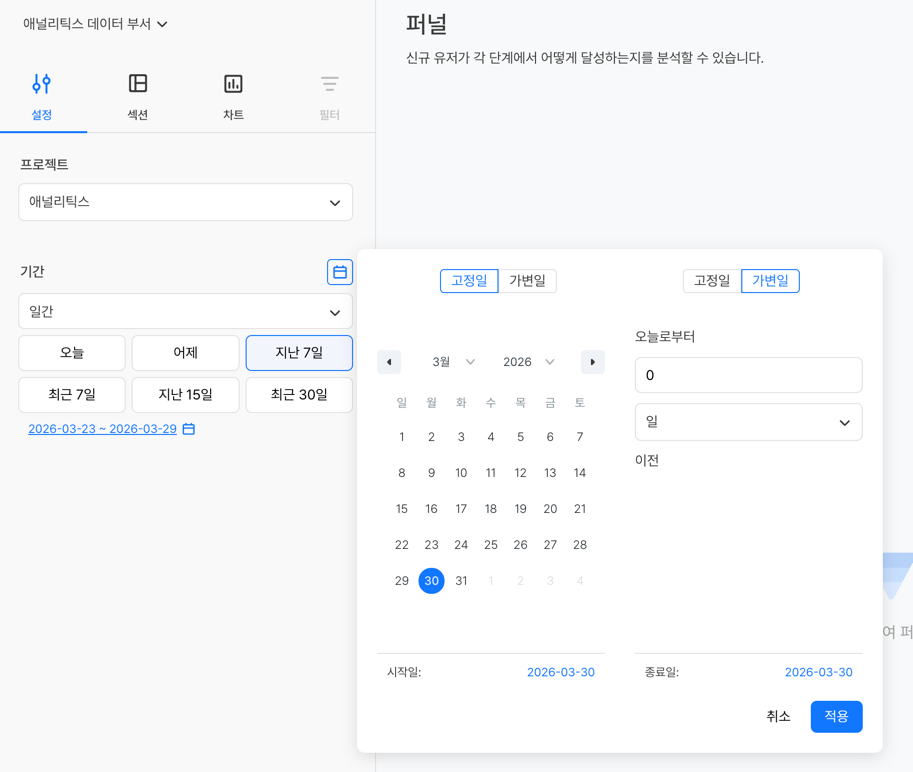Click the 필터 filter icon
The width and height of the screenshot is (913, 772).
pos(329,84)
